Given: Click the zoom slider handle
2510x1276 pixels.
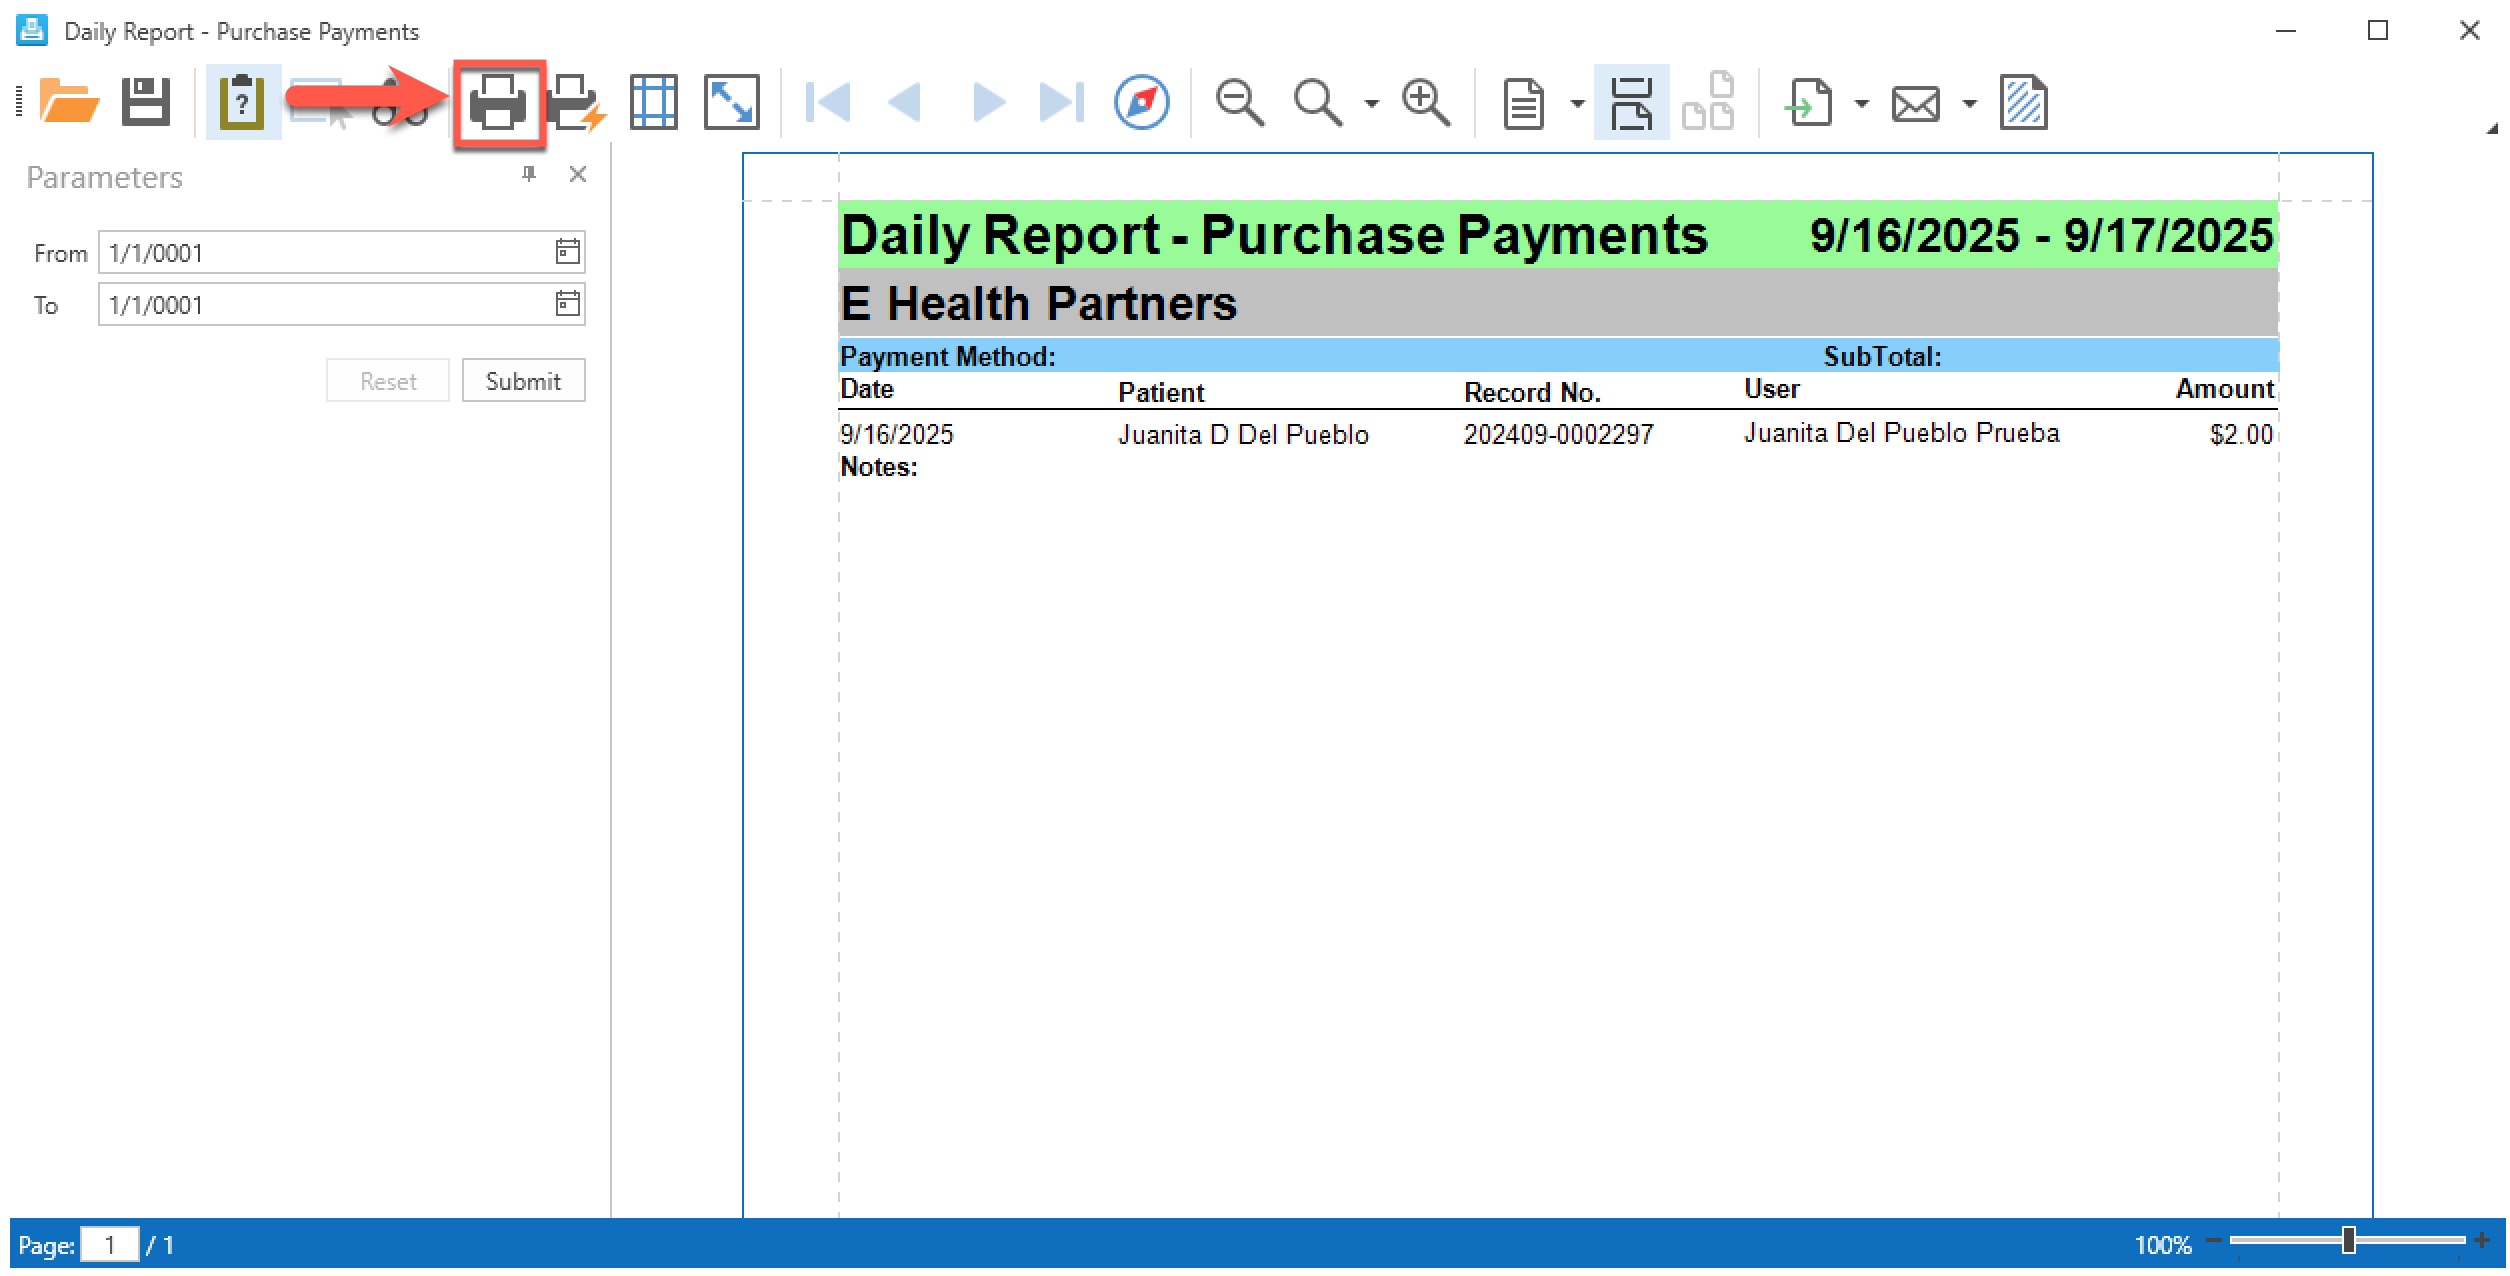Looking at the screenshot, I should 2348,1241.
